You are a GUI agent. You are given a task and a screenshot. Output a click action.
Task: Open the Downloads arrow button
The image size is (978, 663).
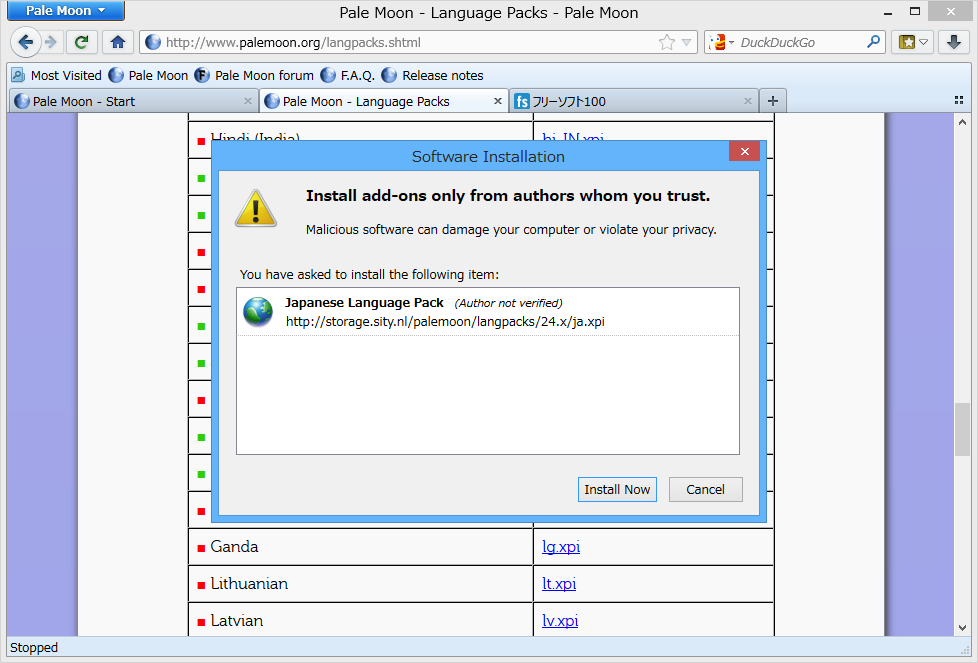(x=954, y=42)
